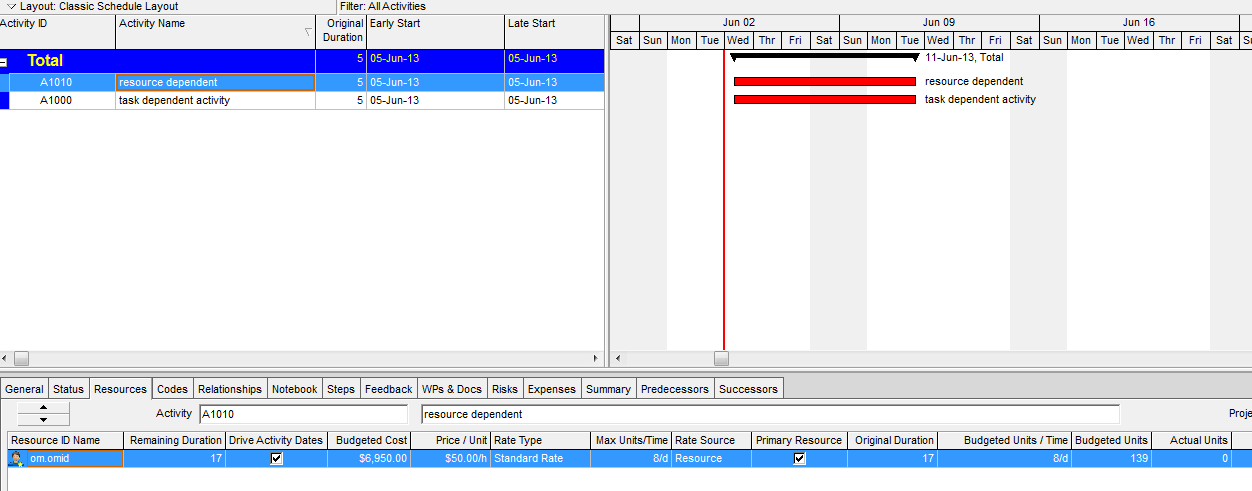Open the Successors tab
Screen dimensions: 1252x491
pos(748,389)
